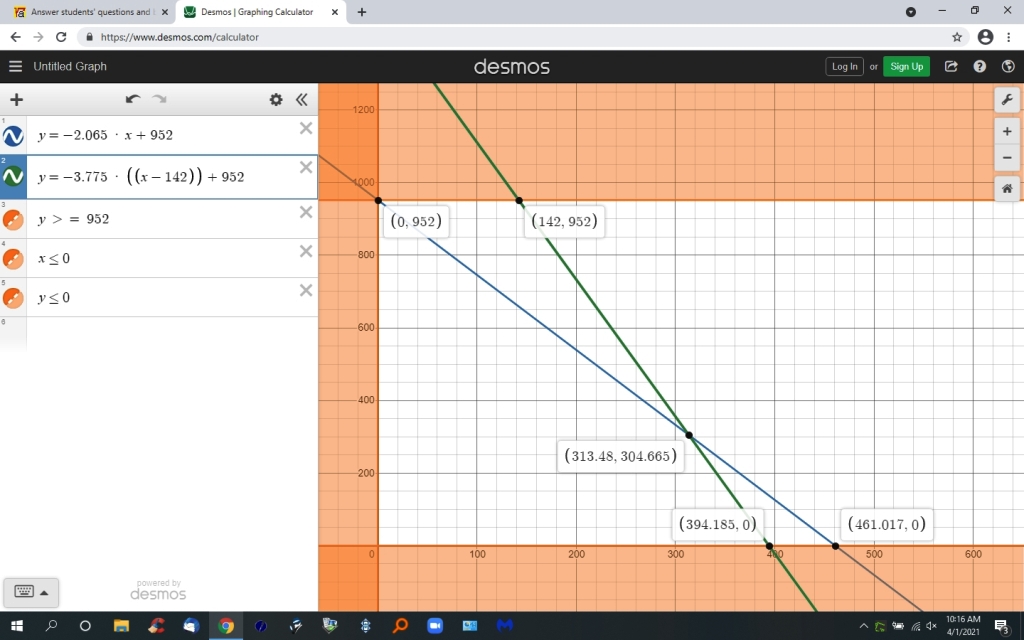Delete the x ≤ 0 expression
The image size is (1024, 640).
306,251
